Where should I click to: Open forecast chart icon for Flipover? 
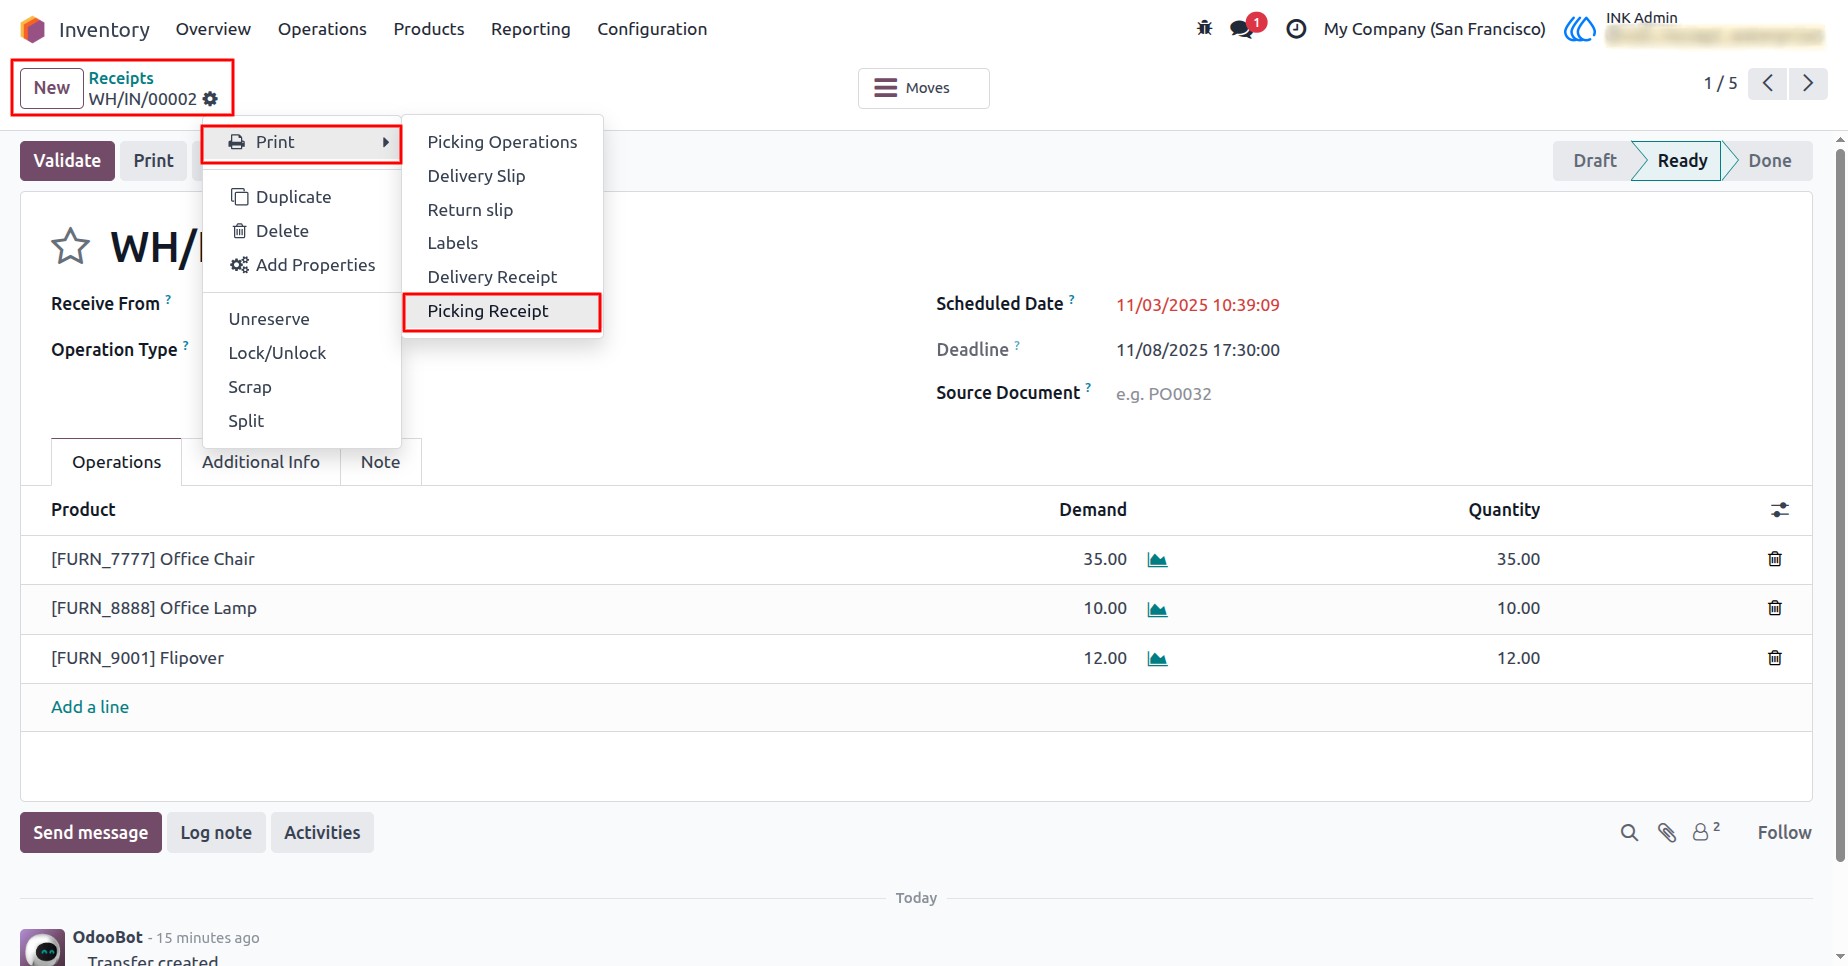1157,659
